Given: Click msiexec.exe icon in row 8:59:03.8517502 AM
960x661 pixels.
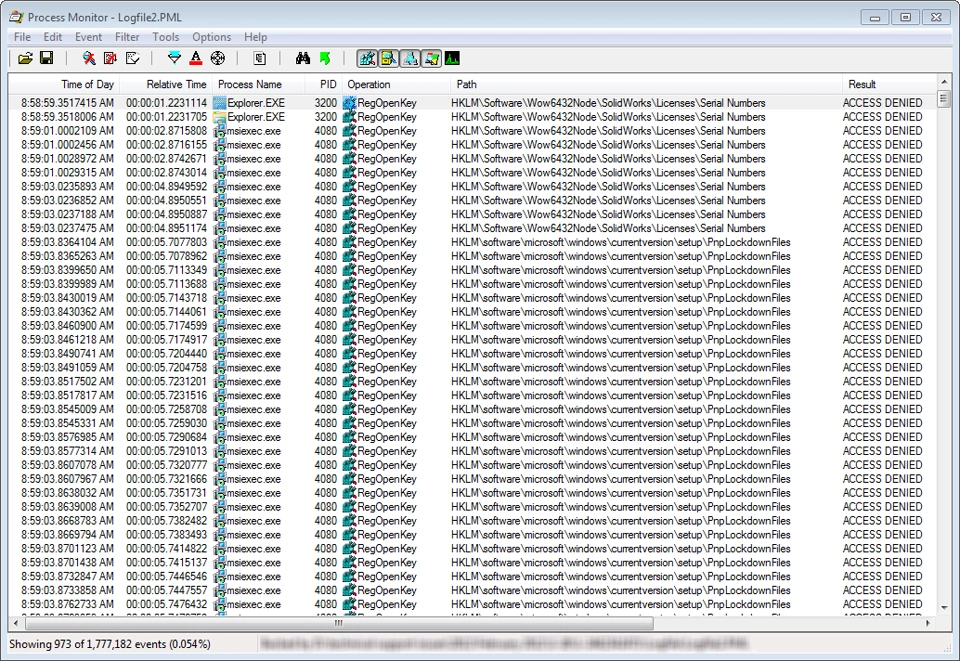Looking at the screenshot, I should click(219, 381).
